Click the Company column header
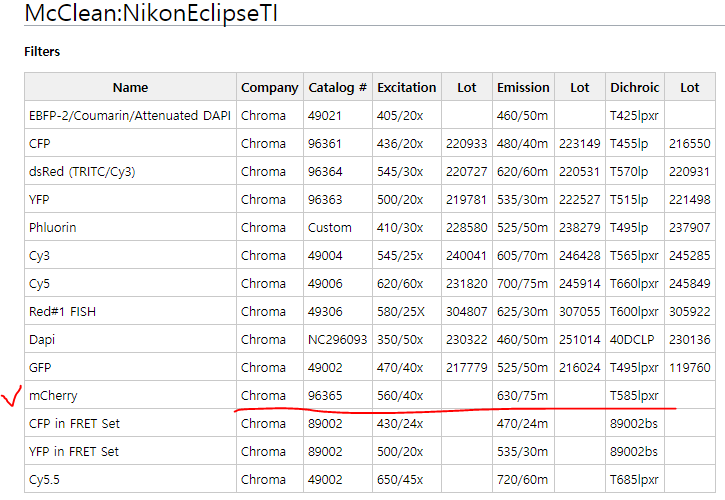 [270, 87]
